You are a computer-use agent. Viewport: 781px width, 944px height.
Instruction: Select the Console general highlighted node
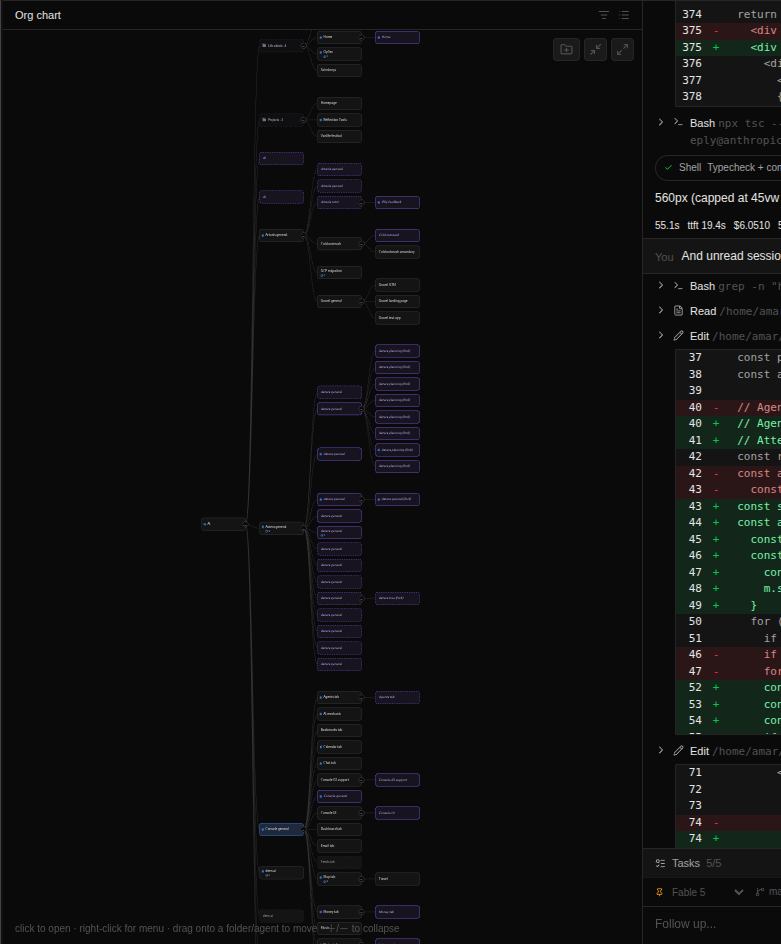click(x=281, y=829)
